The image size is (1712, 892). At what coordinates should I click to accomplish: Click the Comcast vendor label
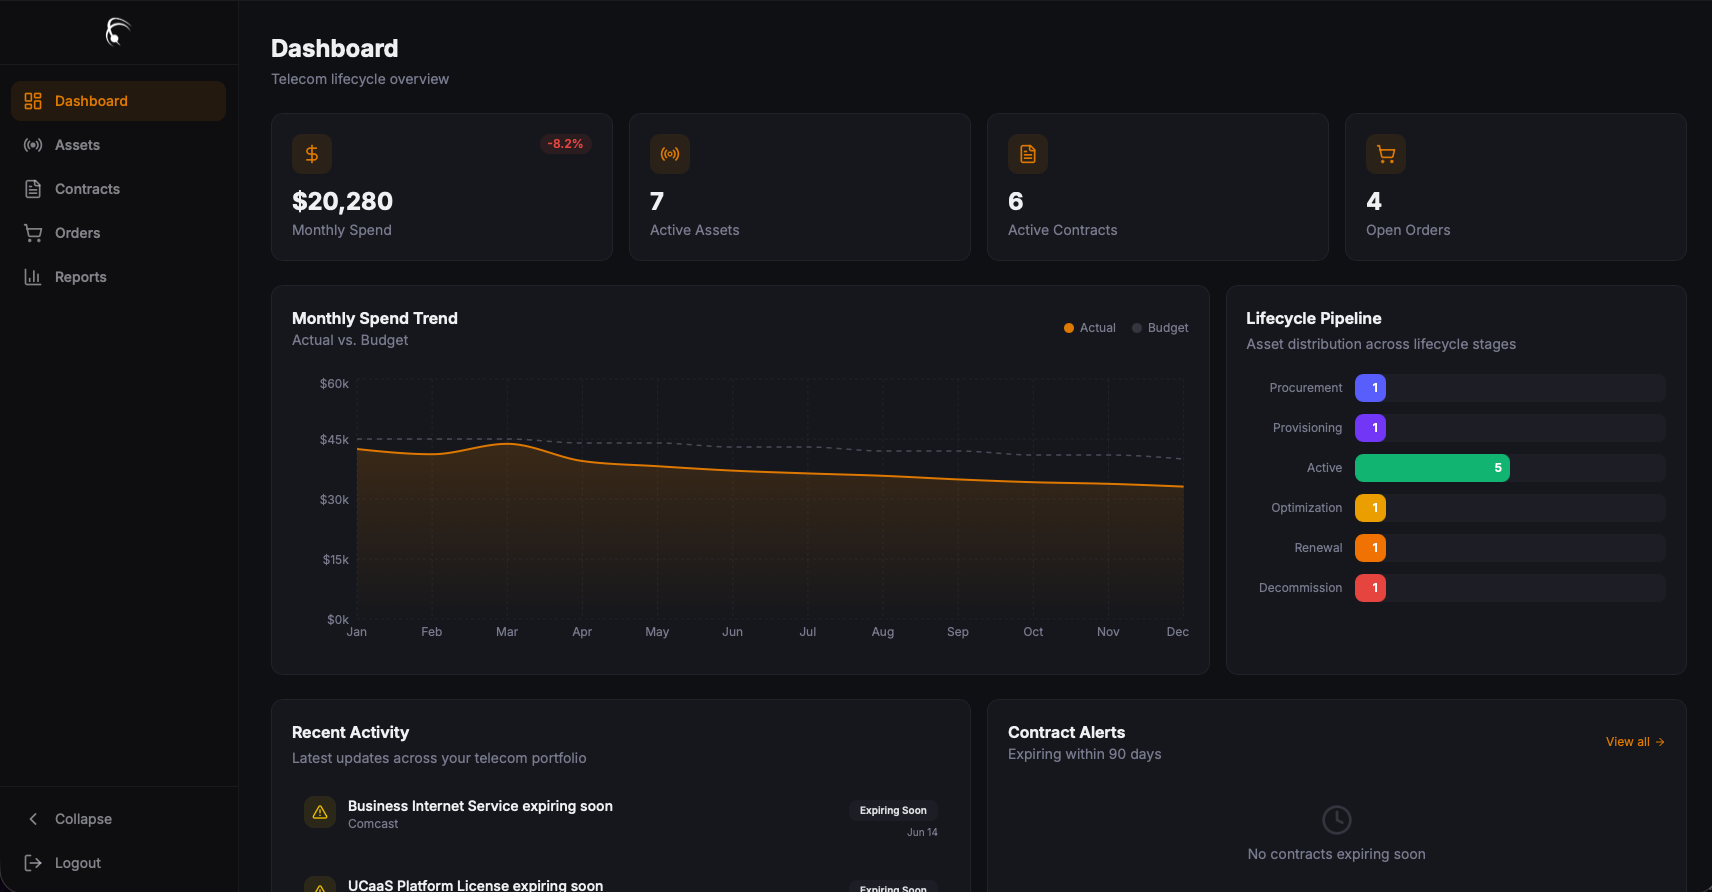coord(373,824)
